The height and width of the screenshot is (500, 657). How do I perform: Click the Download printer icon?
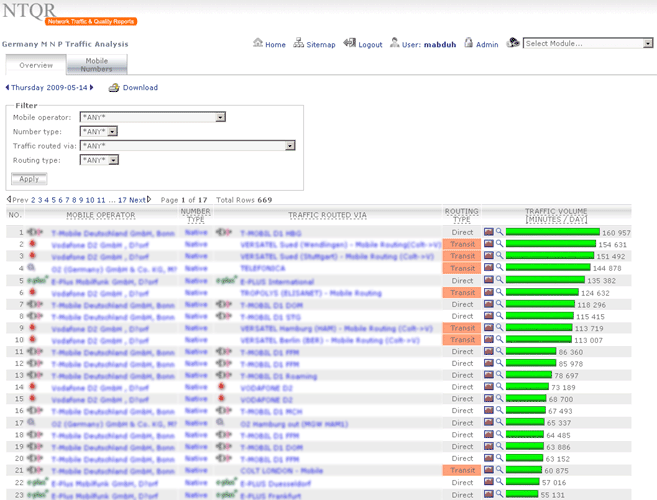114,87
